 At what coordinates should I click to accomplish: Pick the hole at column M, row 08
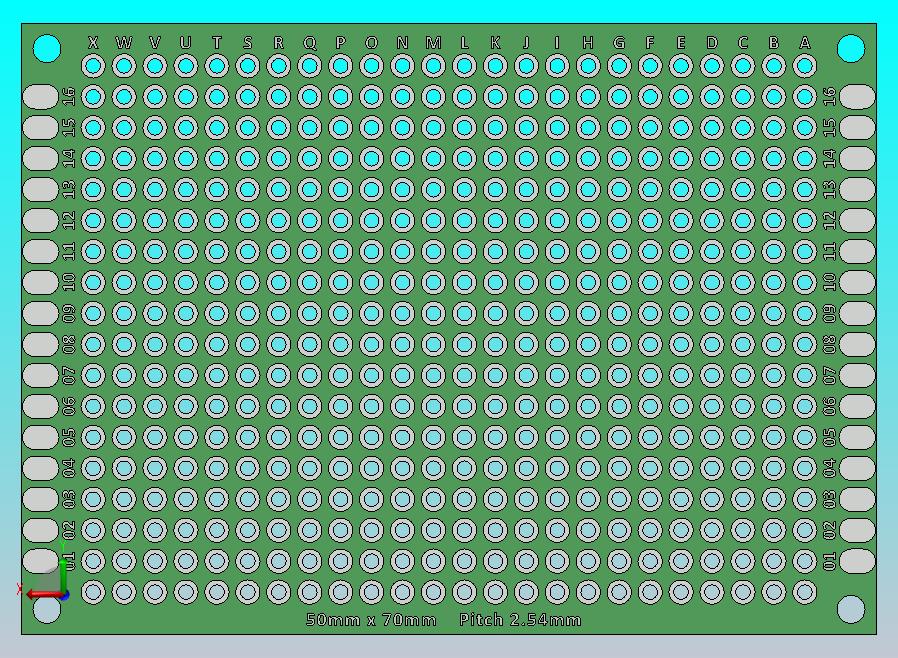434,344
